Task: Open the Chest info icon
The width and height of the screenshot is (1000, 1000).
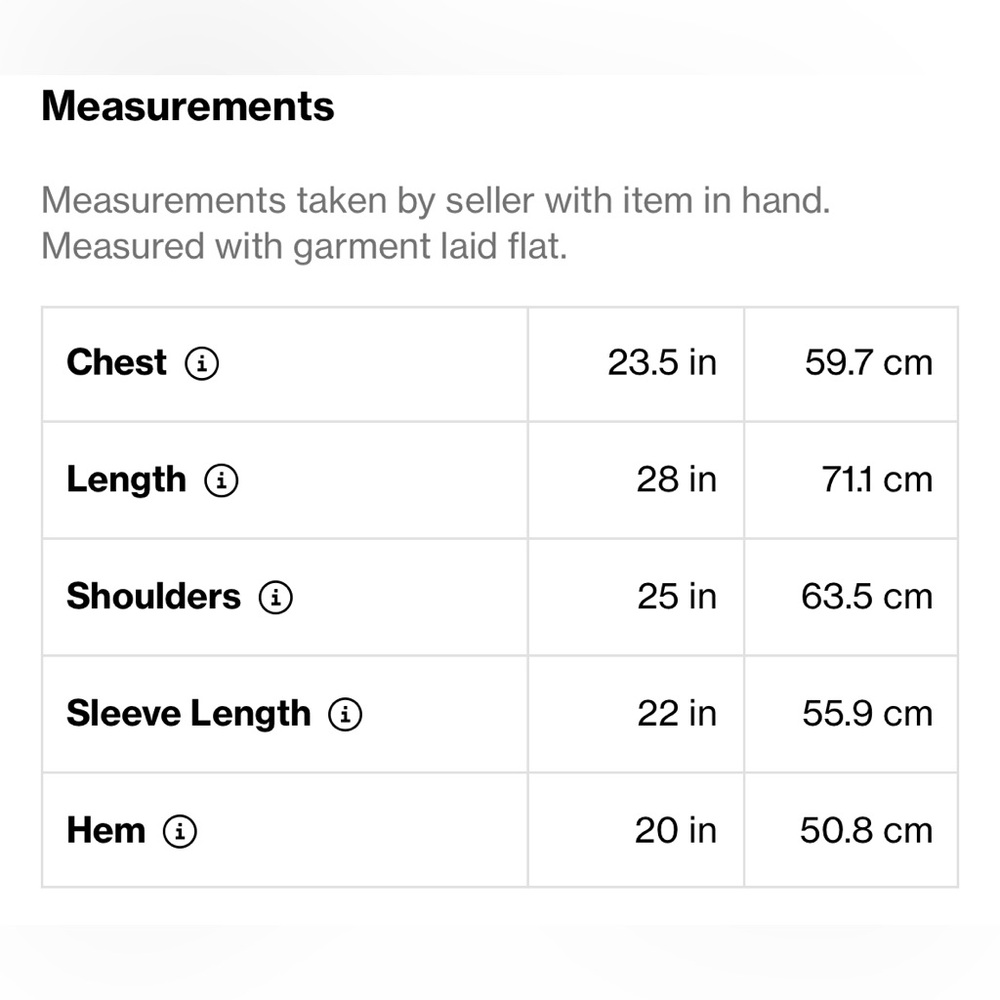Action: click(202, 364)
